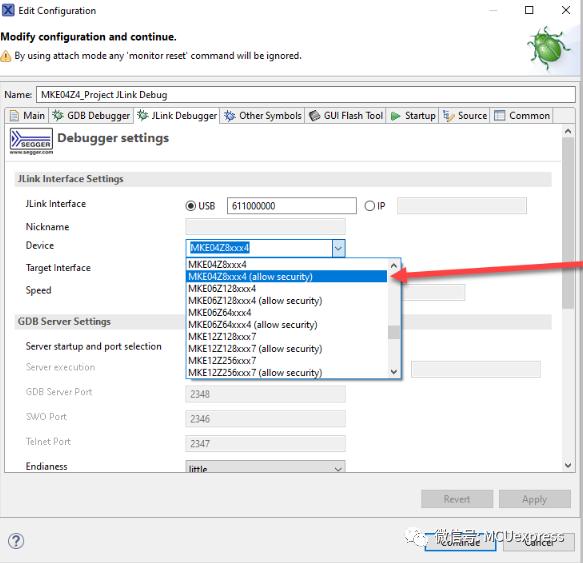Click the Edit Configuration window icon
583x563 pixels.
pyautogui.click(x=8, y=10)
